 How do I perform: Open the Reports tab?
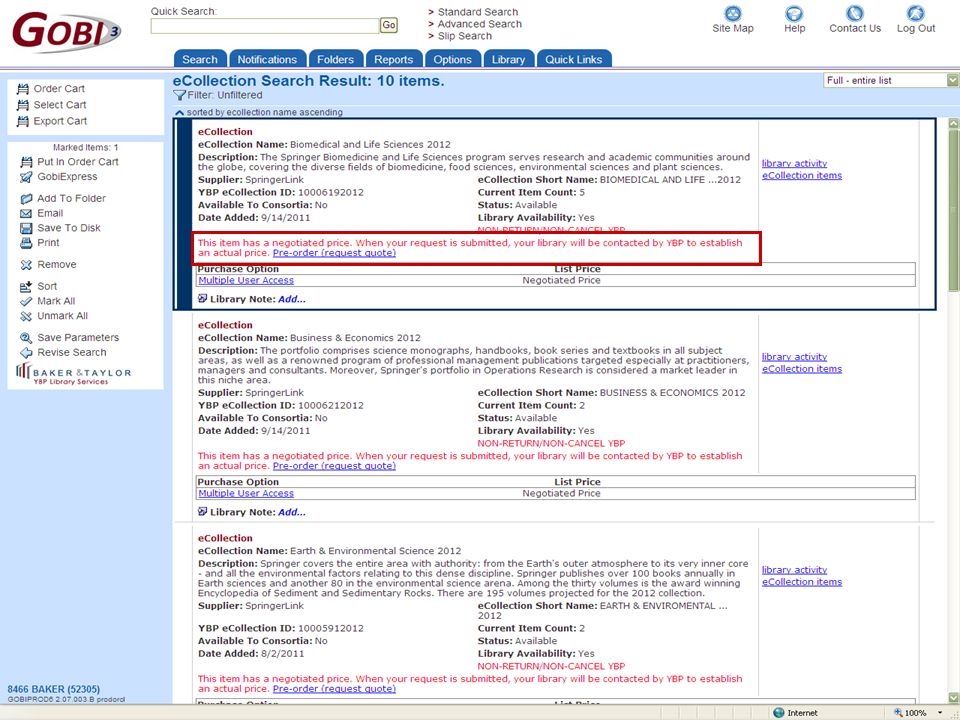coord(394,59)
